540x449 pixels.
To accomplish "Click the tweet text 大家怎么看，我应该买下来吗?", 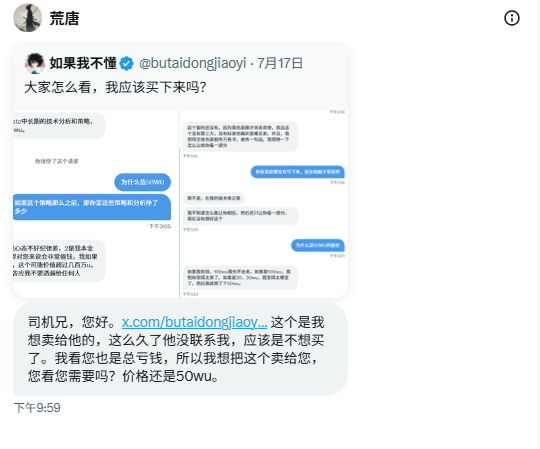I will point(115,87).
